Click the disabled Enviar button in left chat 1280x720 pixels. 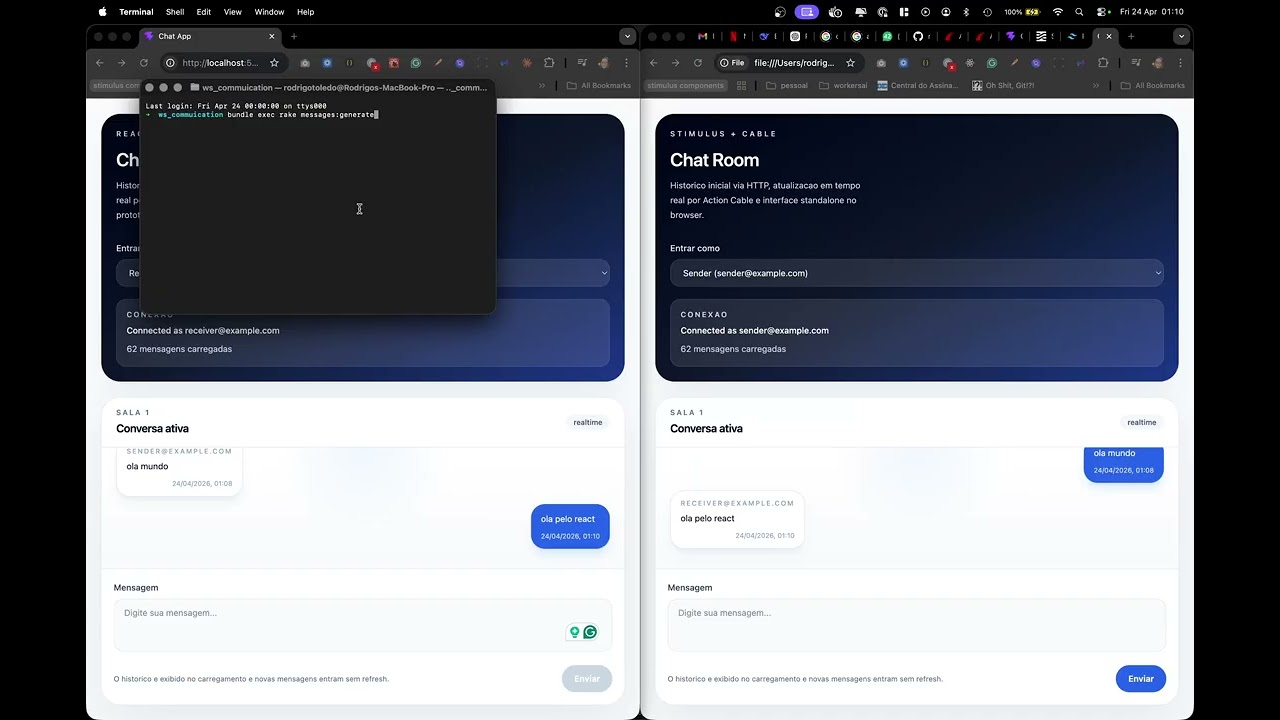click(587, 679)
